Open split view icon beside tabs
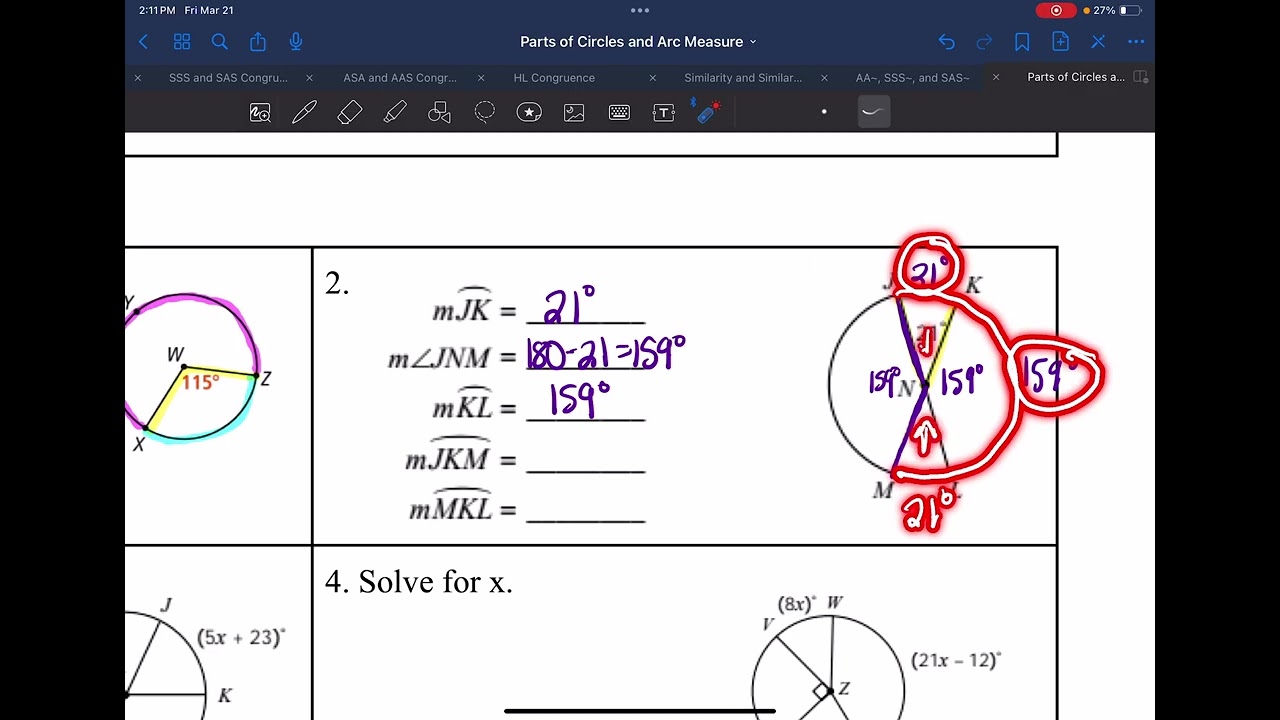1280x720 pixels. click(x=1141, y=77)
